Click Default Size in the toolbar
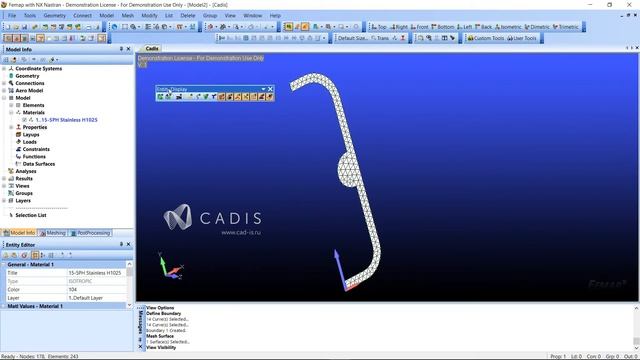This screenshot has width=640, height=360. [352, 38]
